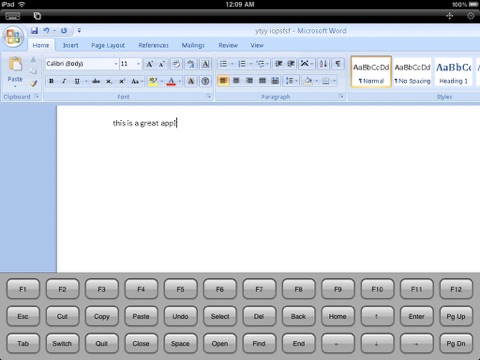480x360 pixels.
Task: Open Clipboard pane launcher
Action: click(x=37, y=96)
